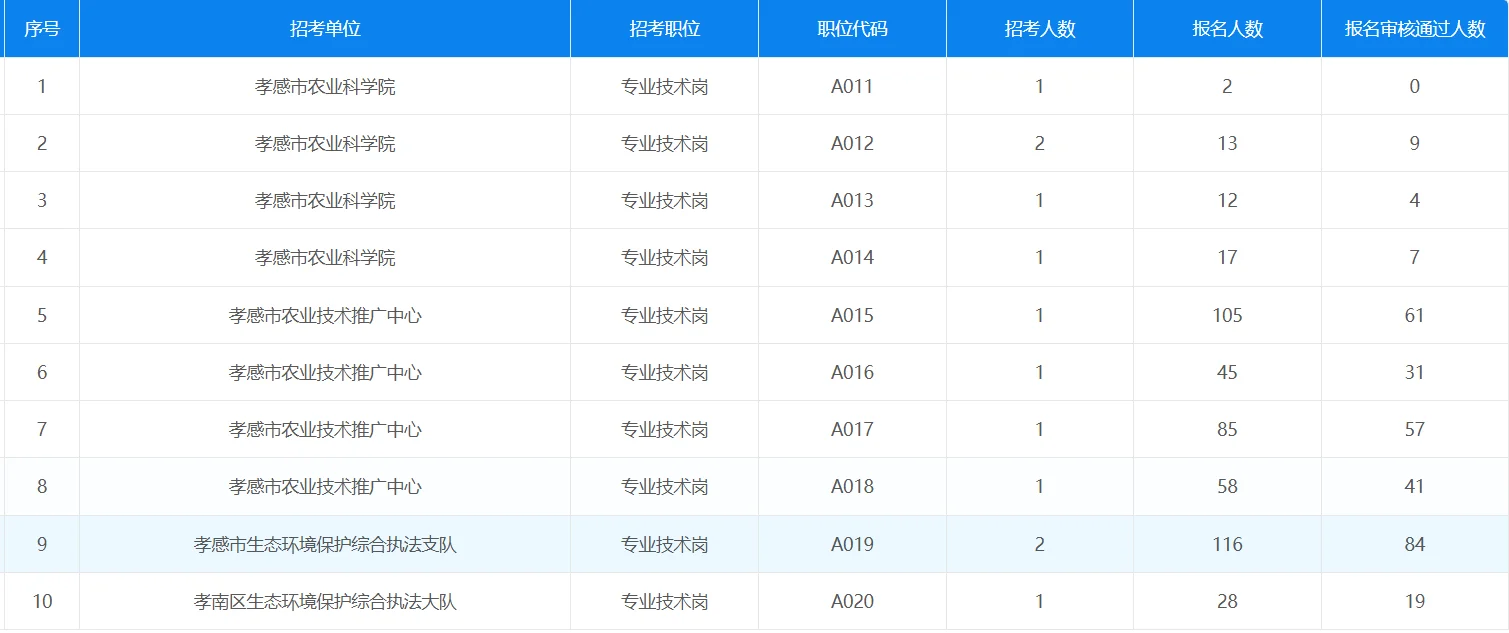This screenshot has width=1509, height=633.
Task: Click 孝感市农业科学院 in row 2
Action: [326, 142]
